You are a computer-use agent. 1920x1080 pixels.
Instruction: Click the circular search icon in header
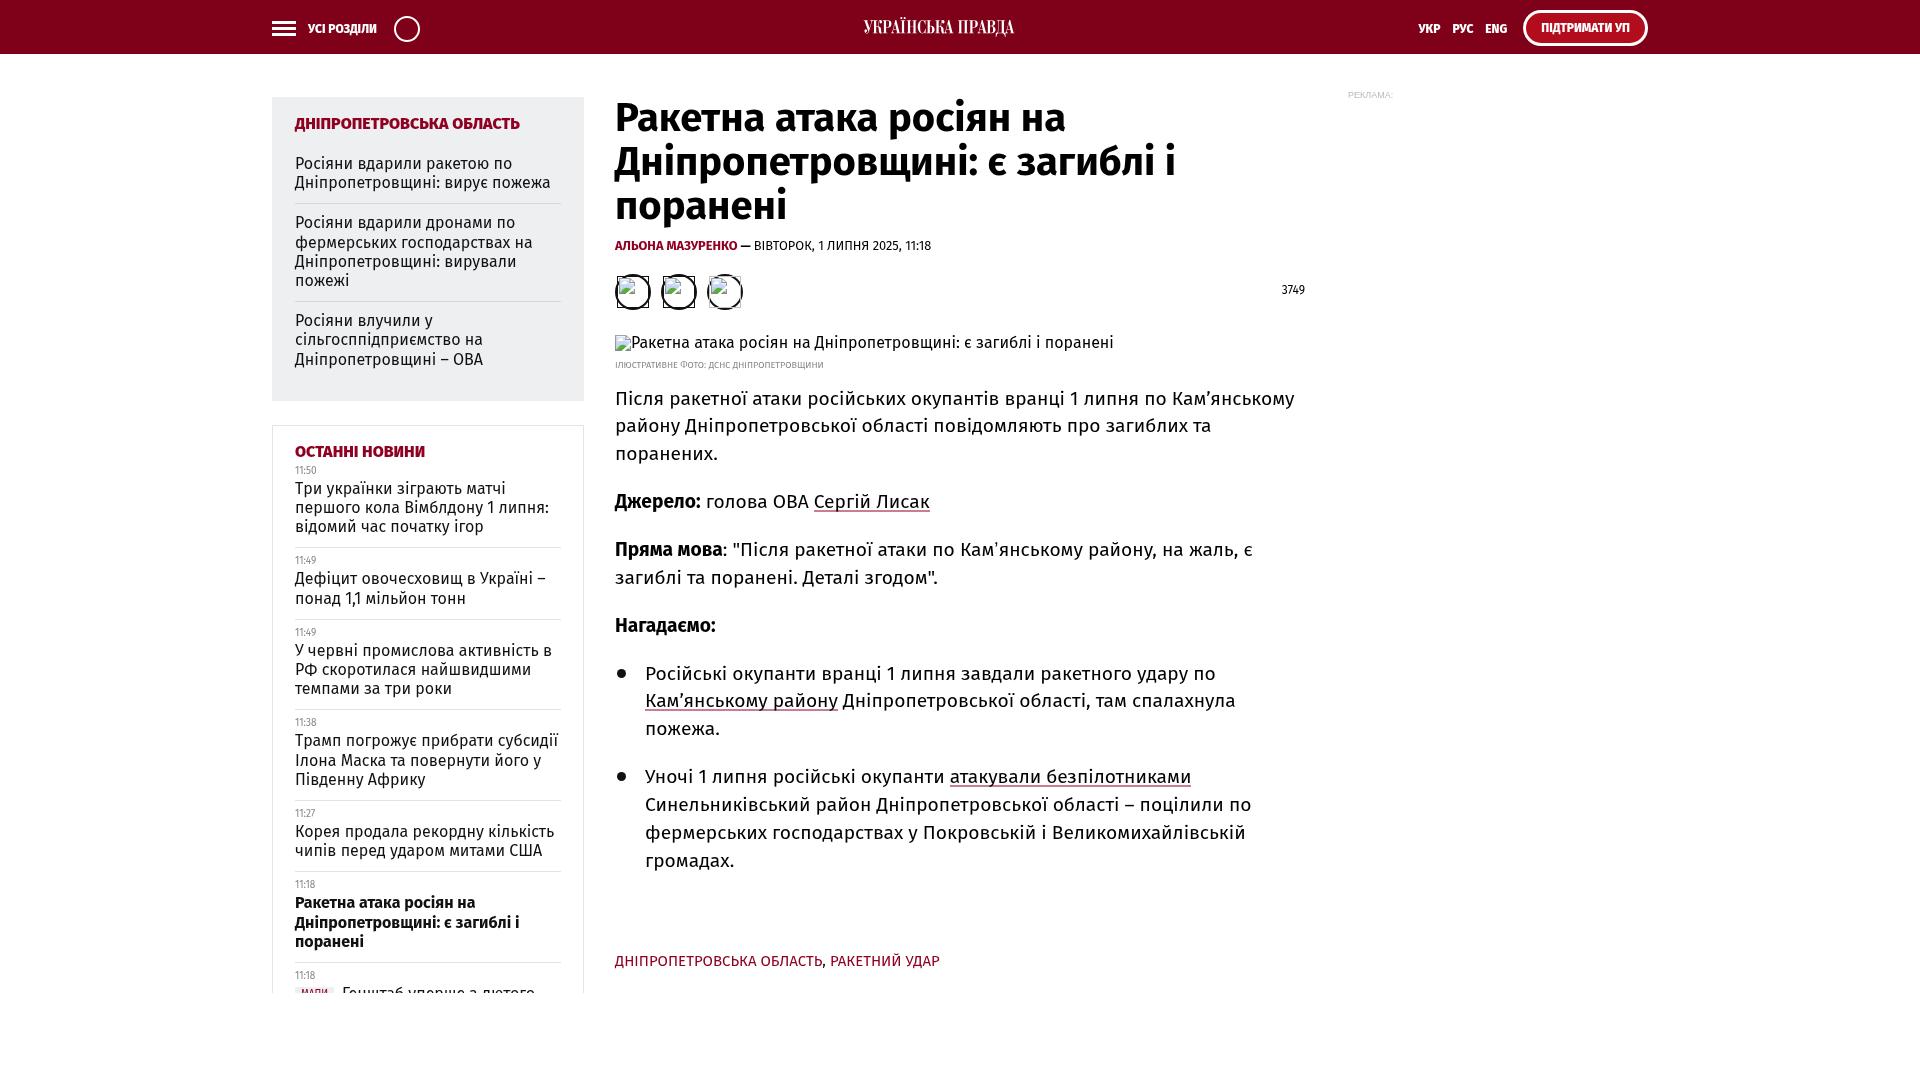click(407, 29)
